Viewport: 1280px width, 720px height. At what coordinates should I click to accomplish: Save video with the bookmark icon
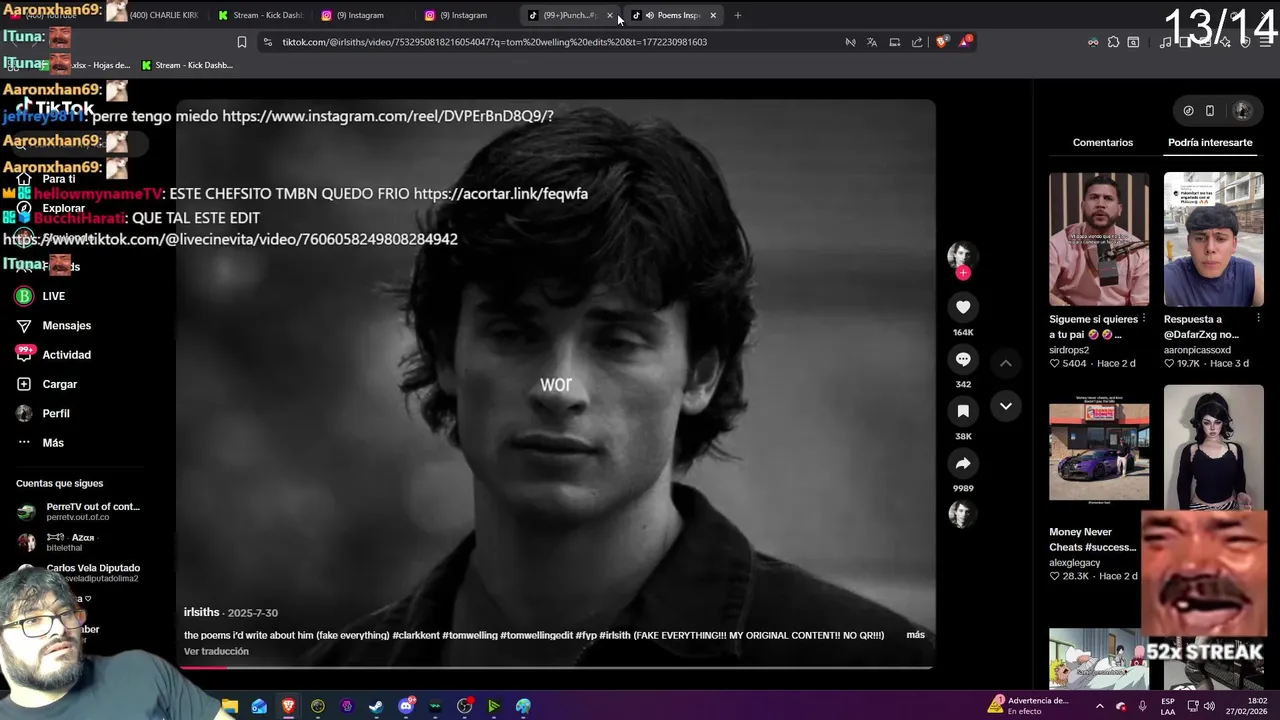point(963,411)
